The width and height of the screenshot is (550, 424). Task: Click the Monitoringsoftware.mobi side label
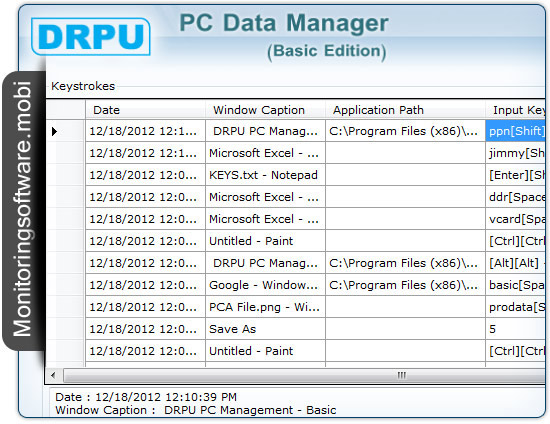[22, 209]
